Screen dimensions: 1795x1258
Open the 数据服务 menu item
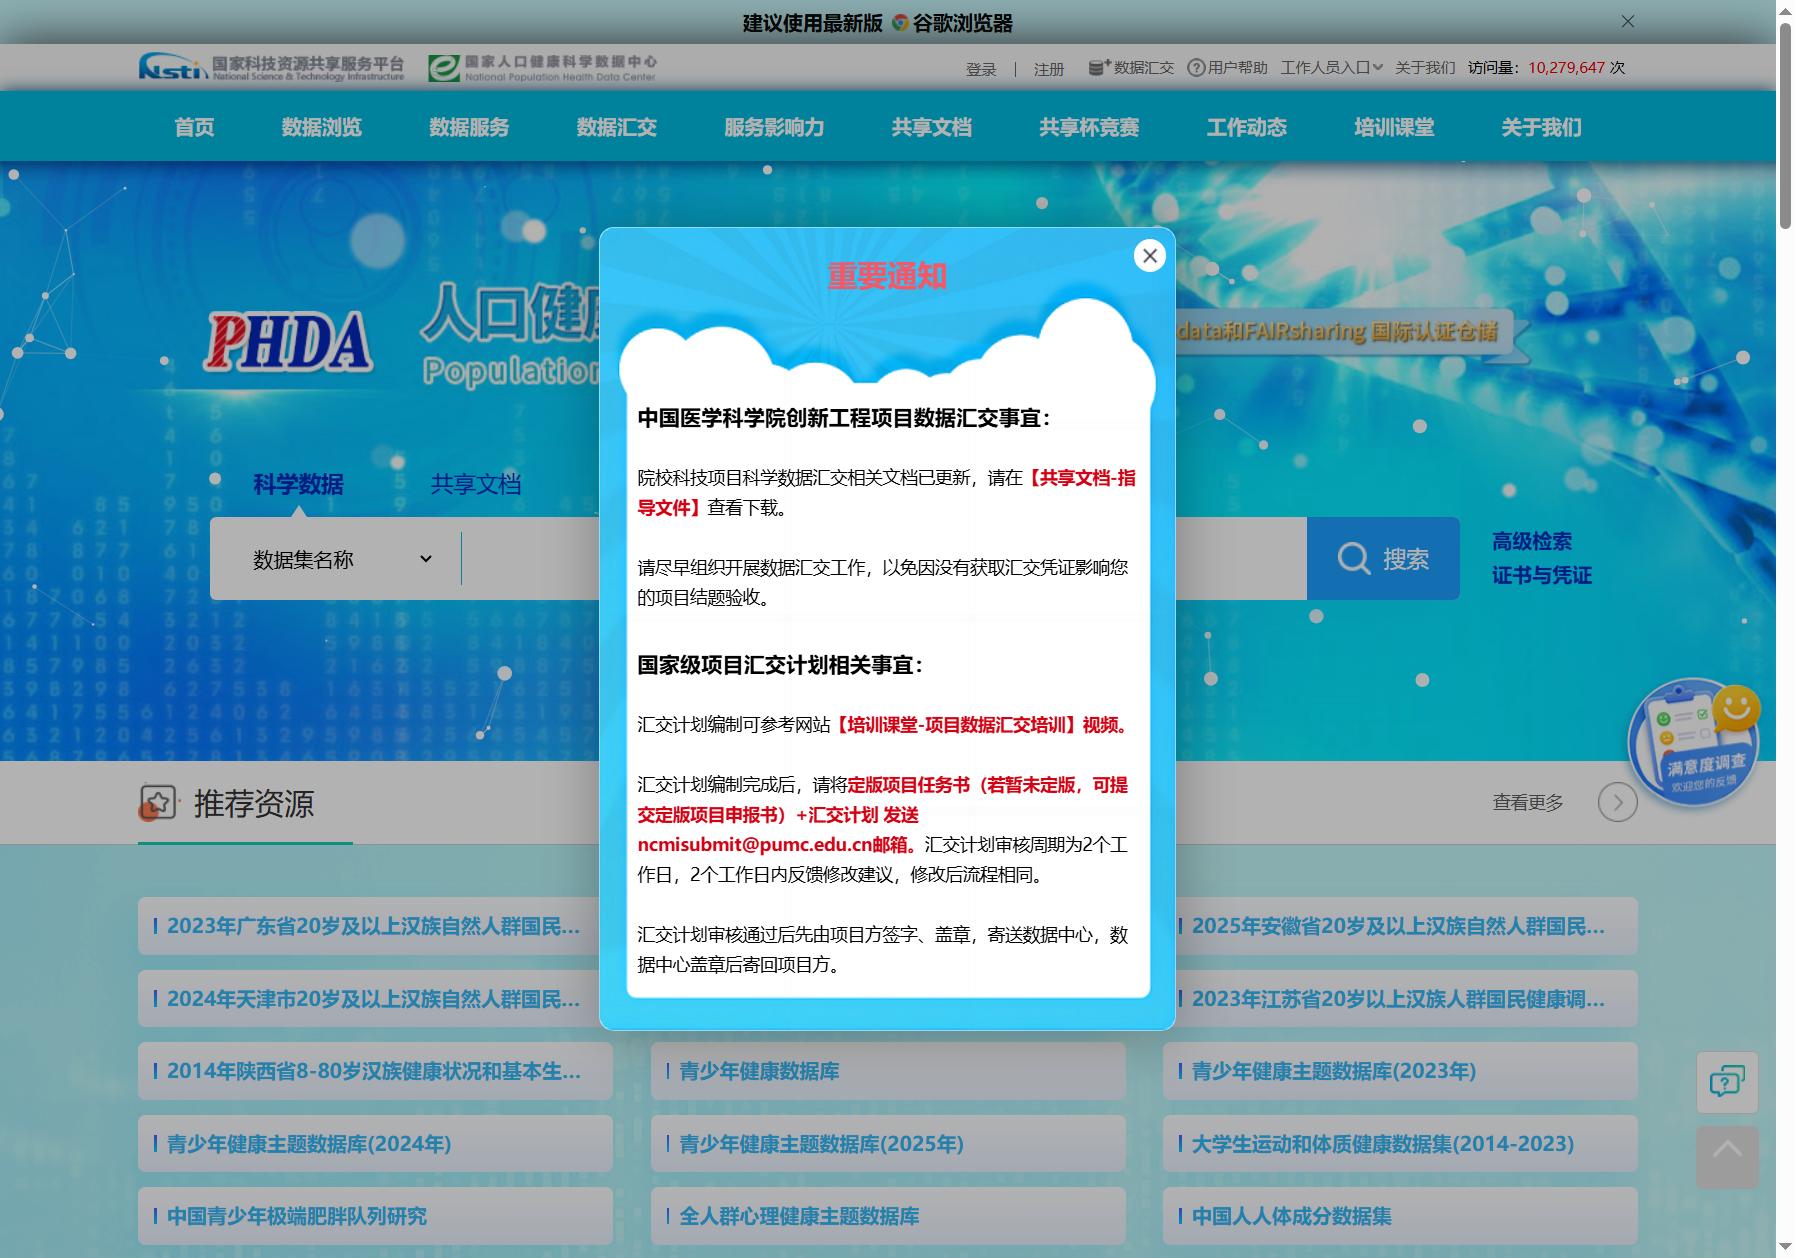tap(469, 127)
